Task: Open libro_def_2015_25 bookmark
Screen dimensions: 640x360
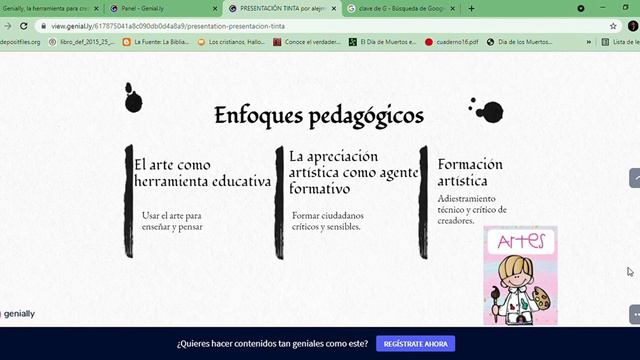Action: (x=82, y=42)
